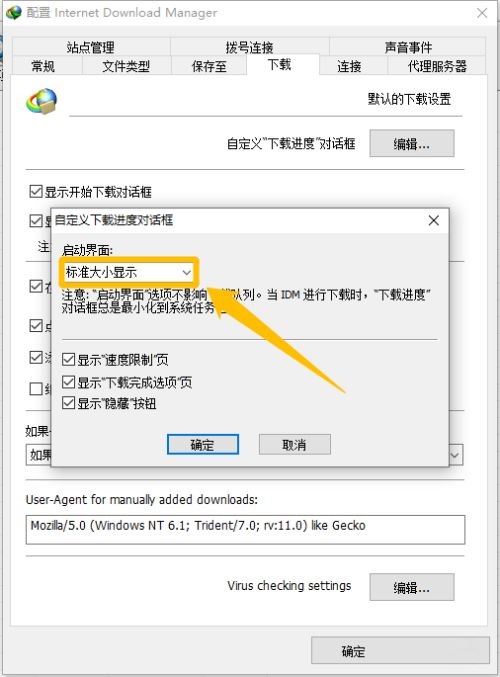This screenshot has width=500, height=677.
Task: Go to the 连接 tab
Action: (x=349, y=66)
